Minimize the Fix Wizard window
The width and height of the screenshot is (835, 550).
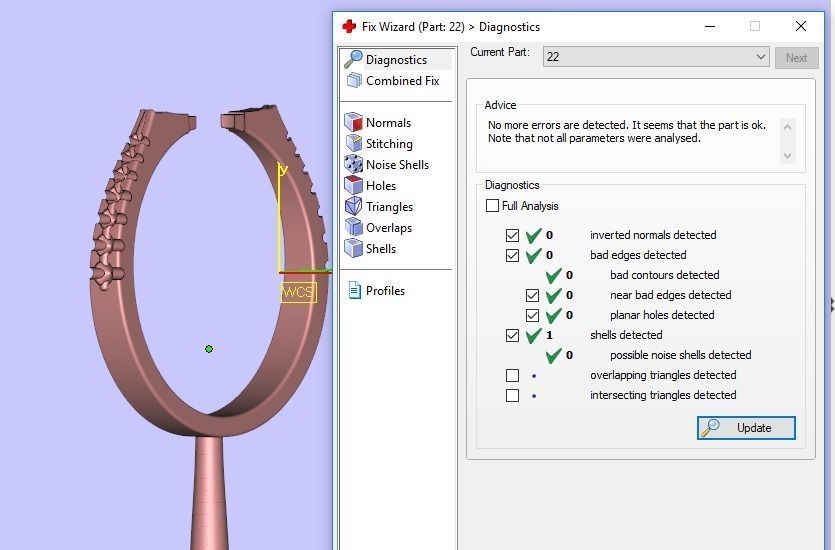click(x=709, y=26)
